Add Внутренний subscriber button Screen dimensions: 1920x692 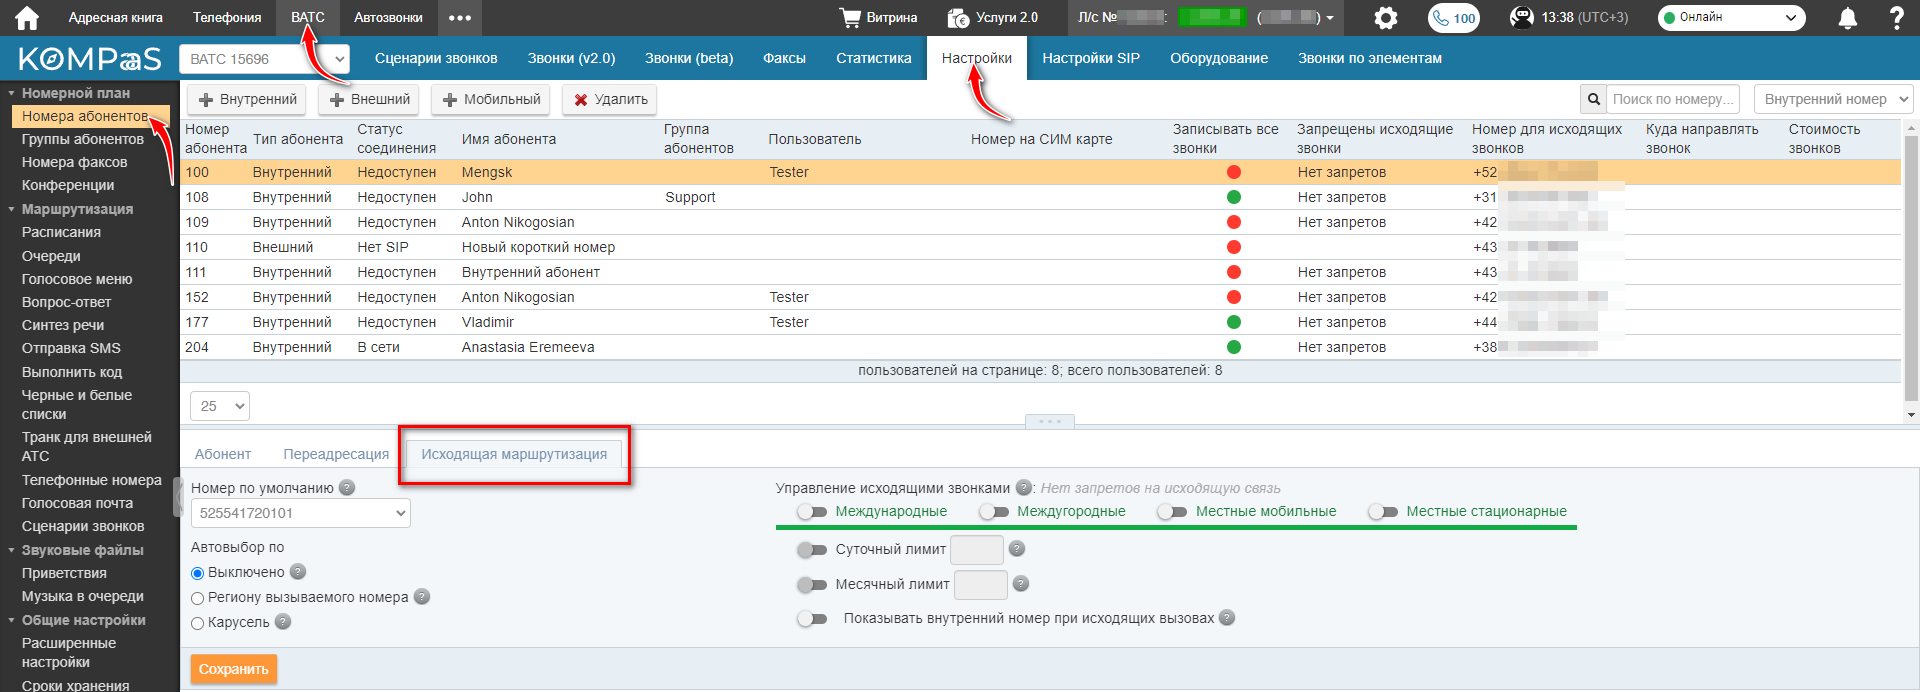(x=248, y=99)
